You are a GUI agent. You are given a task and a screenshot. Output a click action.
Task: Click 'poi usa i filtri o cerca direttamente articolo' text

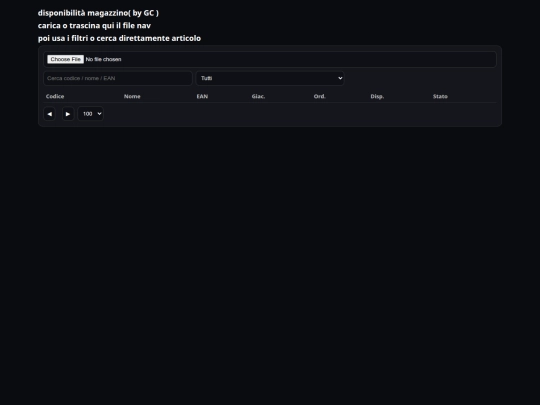click(119, 38)
